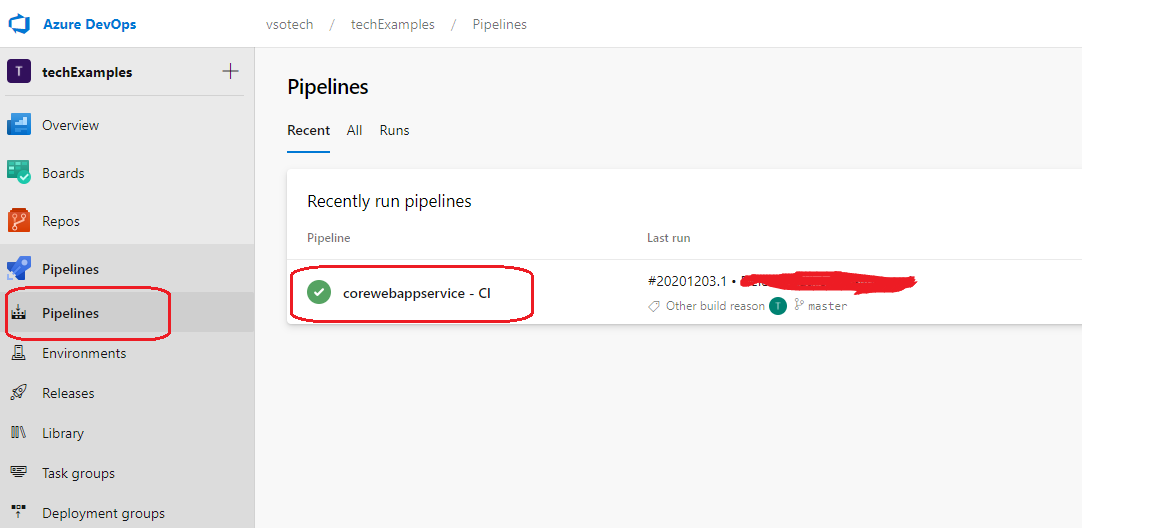Viewport: 1151px width, 528px height.
Task: Click the techExamples breadcrumb link
Action: (x=393, y=24)
